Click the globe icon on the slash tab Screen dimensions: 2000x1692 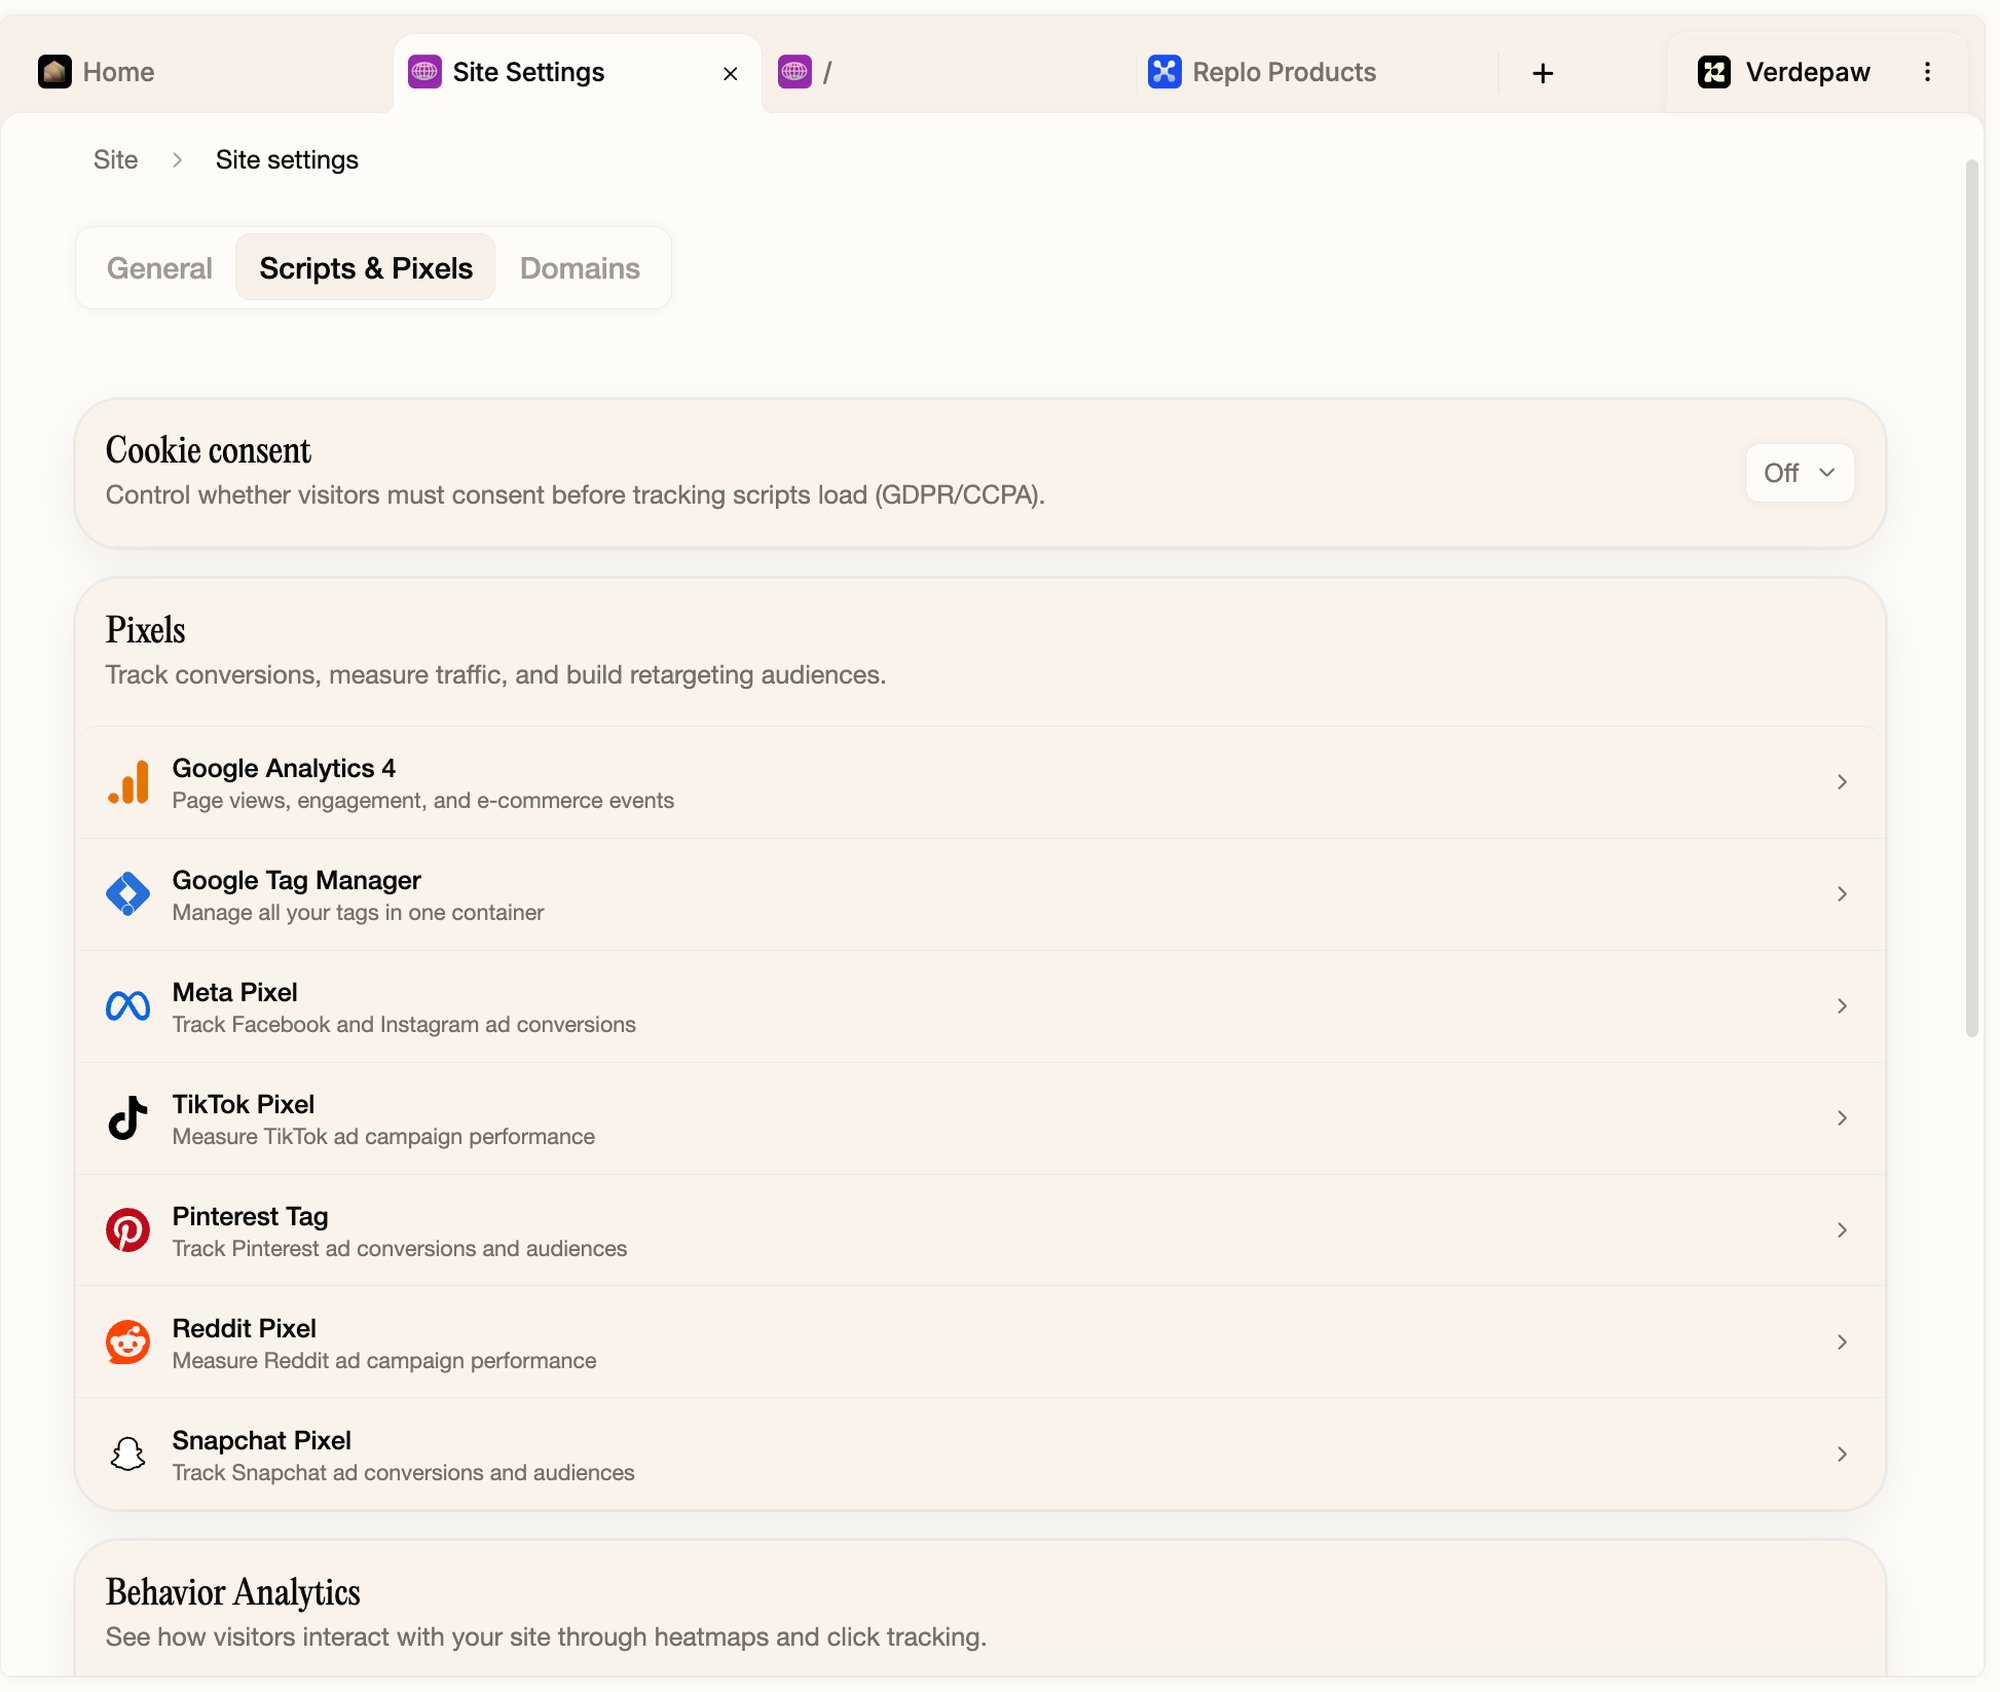(x=795, y=72)
